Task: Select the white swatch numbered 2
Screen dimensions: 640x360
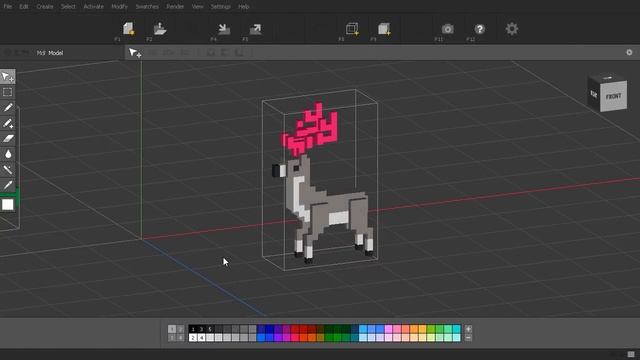Action: 193,338
